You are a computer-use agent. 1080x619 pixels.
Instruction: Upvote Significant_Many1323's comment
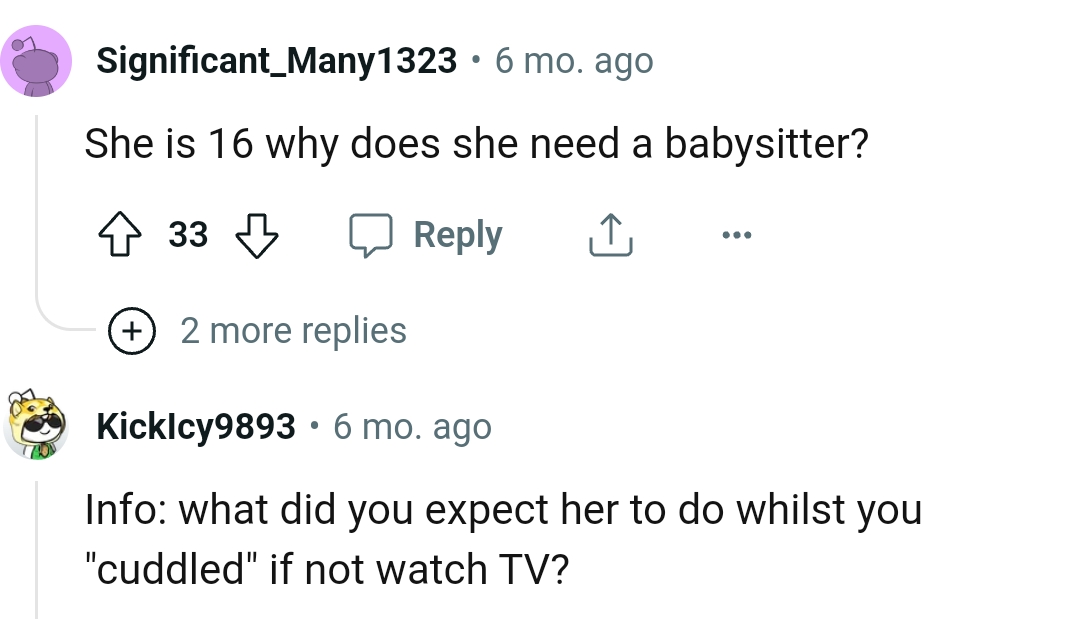(x=120, y=236)
